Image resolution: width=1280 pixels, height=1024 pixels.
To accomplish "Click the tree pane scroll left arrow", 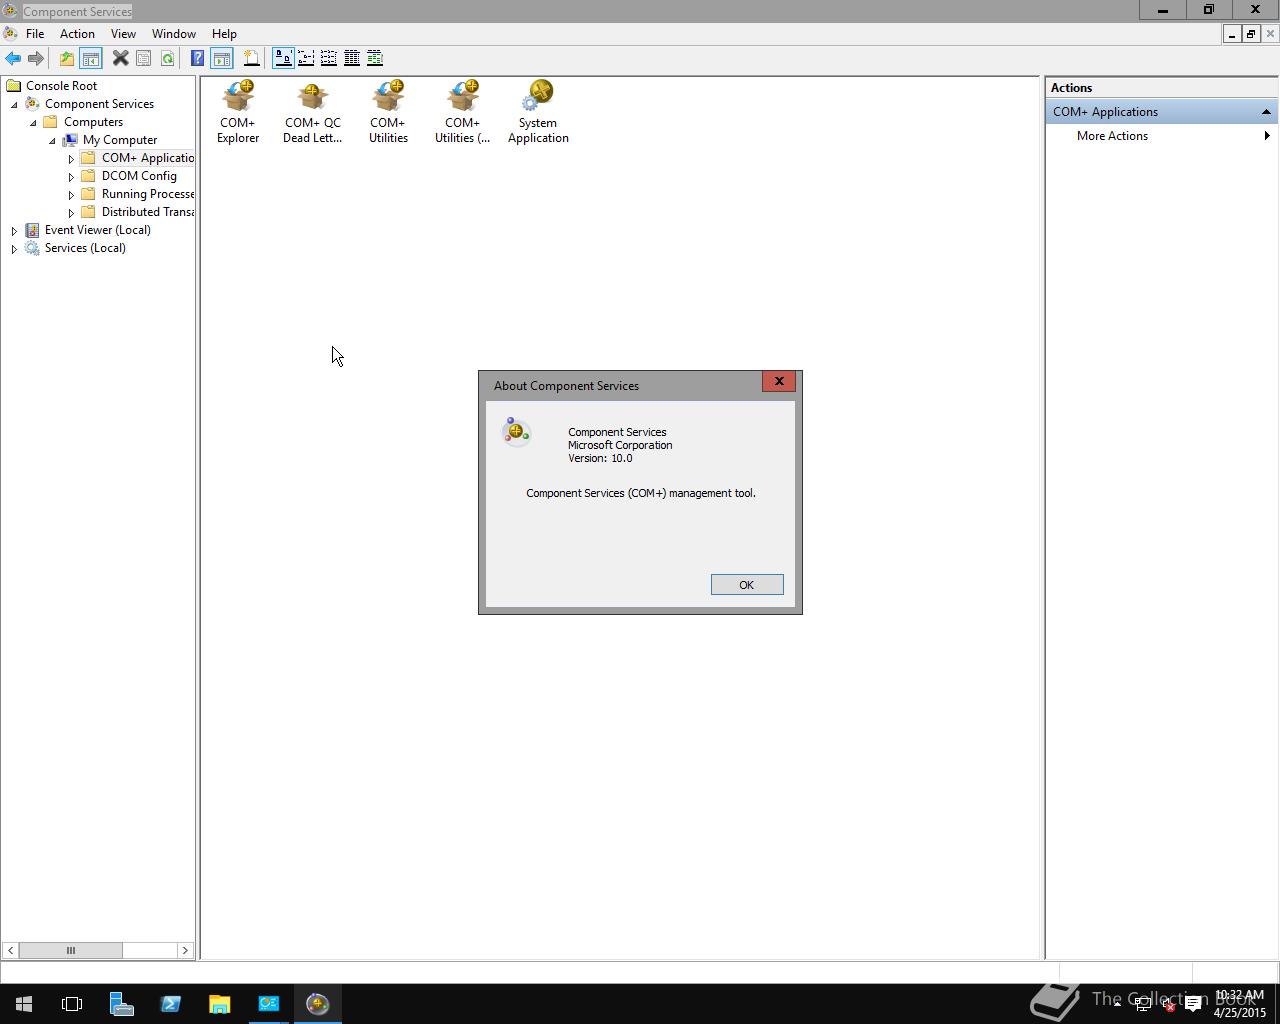I will (10, 950).
